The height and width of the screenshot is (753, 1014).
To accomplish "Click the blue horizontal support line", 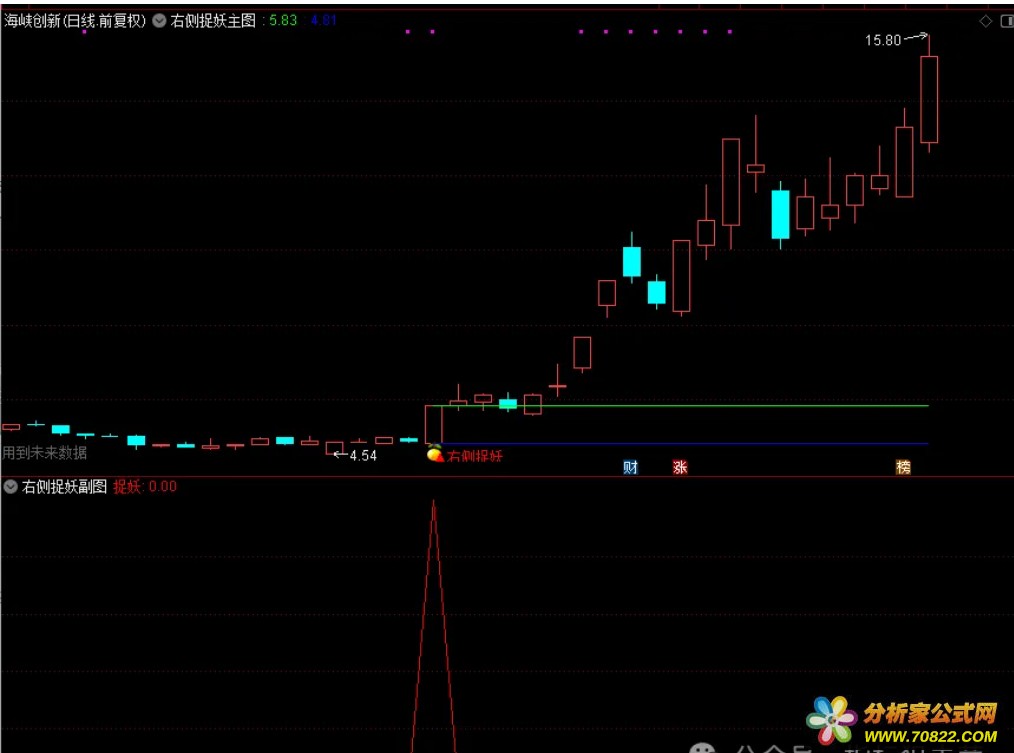I will coord(685,444).
